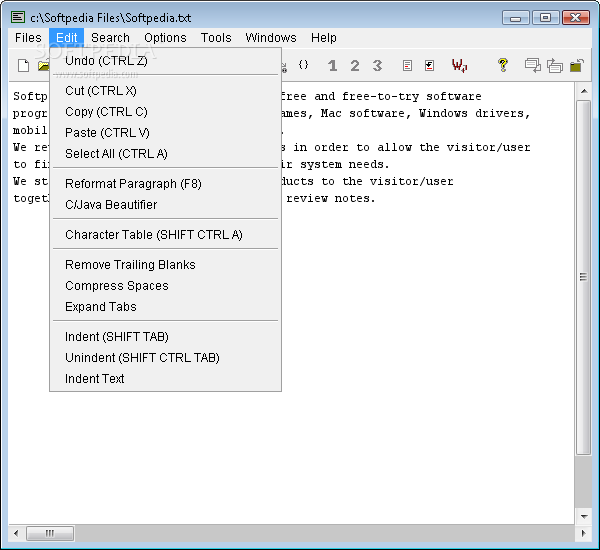Click the words 'system needs.' in the text
The width and height of the screenshot is (600, 550).
click(x=344, y=165)
